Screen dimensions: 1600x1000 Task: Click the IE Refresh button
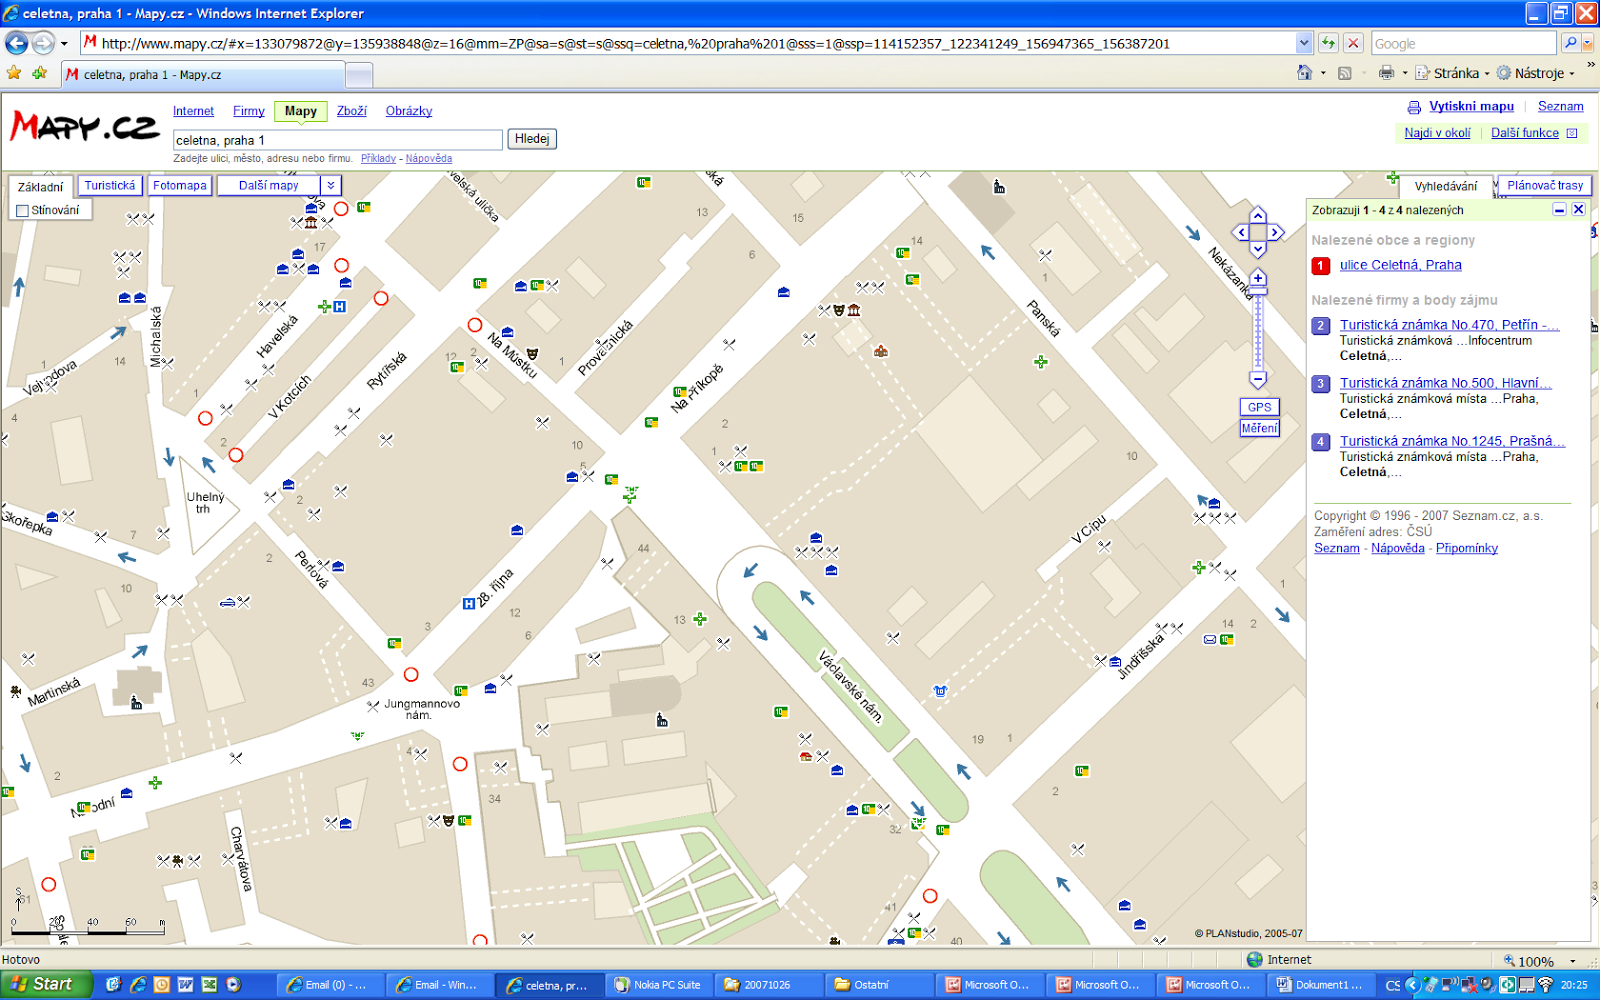[1328, 43]
